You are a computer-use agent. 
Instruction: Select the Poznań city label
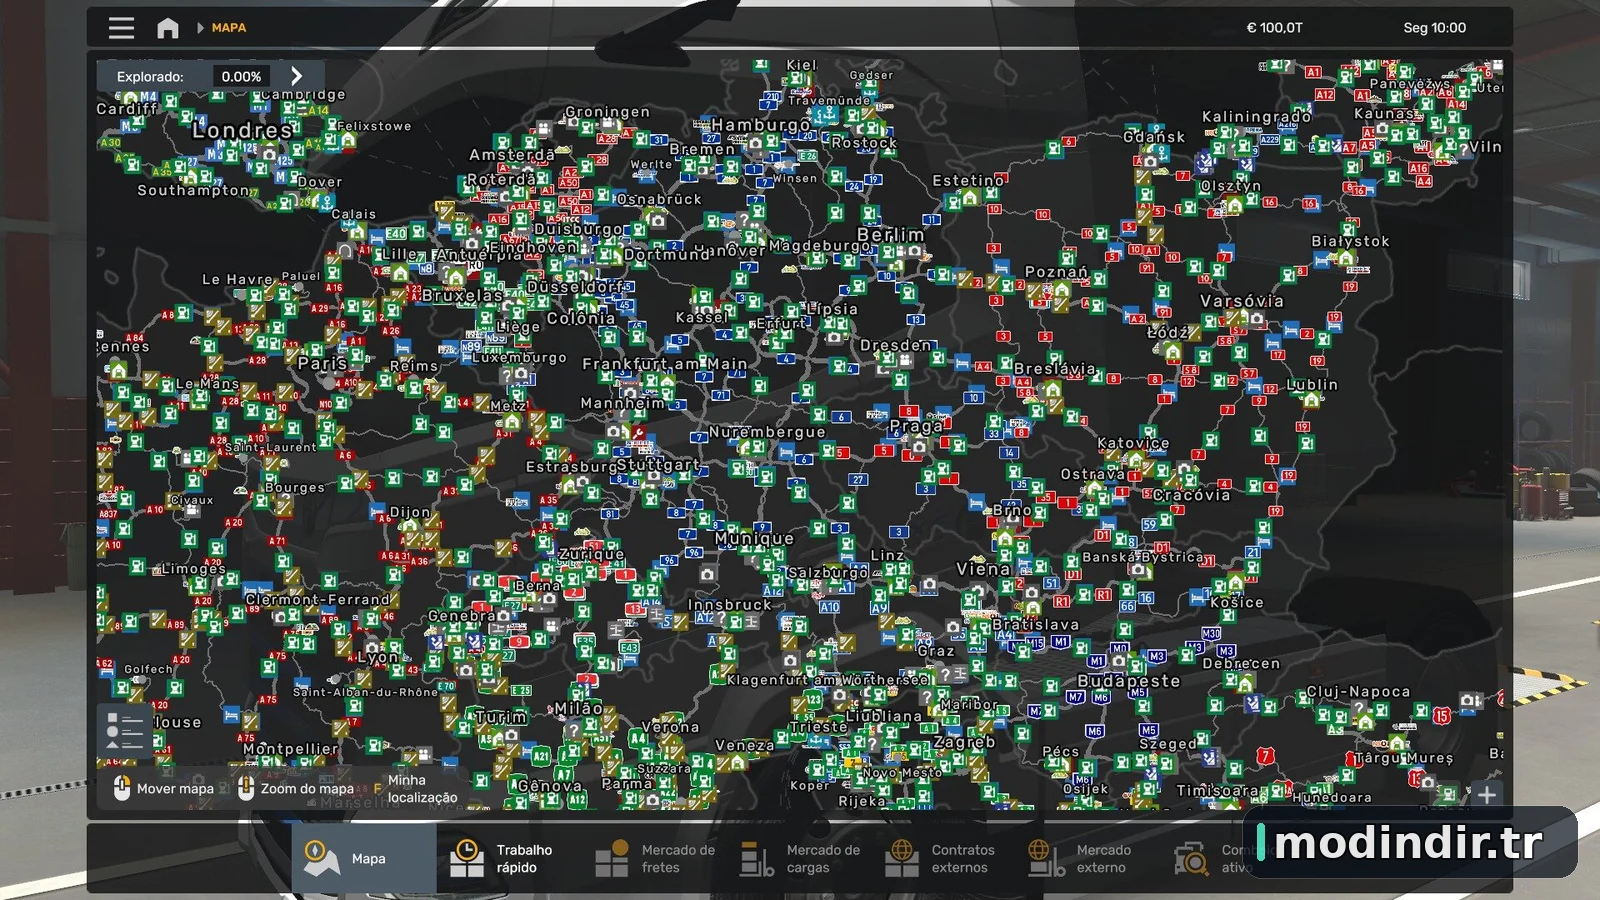pos(1056,271)
